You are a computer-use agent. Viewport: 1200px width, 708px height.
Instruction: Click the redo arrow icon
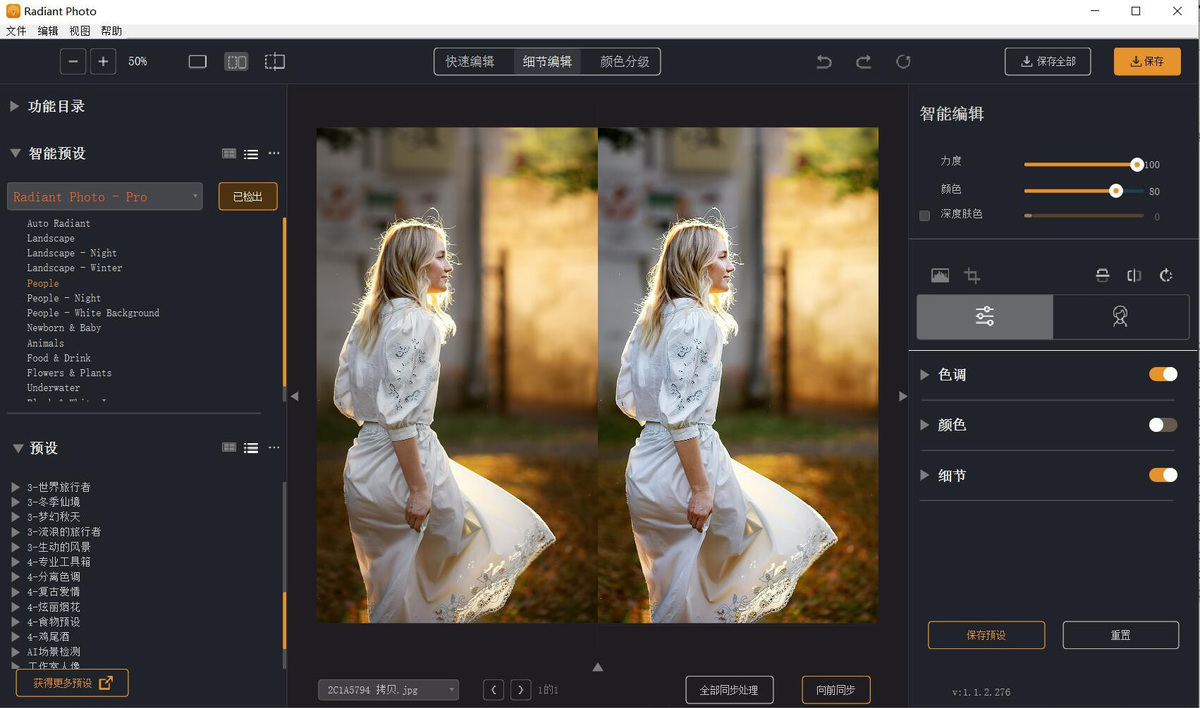pyautogui.click(x=863, y=62)
